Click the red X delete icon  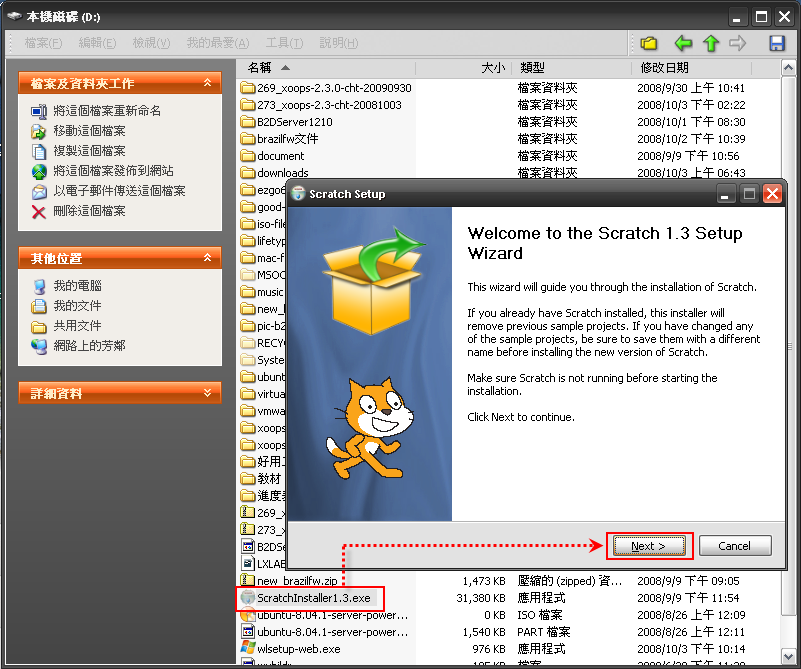39,211
